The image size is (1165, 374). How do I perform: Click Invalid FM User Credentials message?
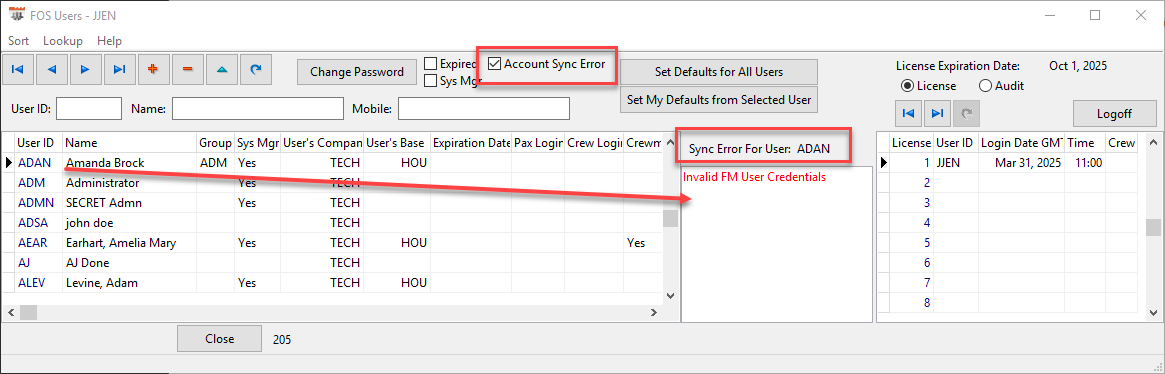[755, 177]
